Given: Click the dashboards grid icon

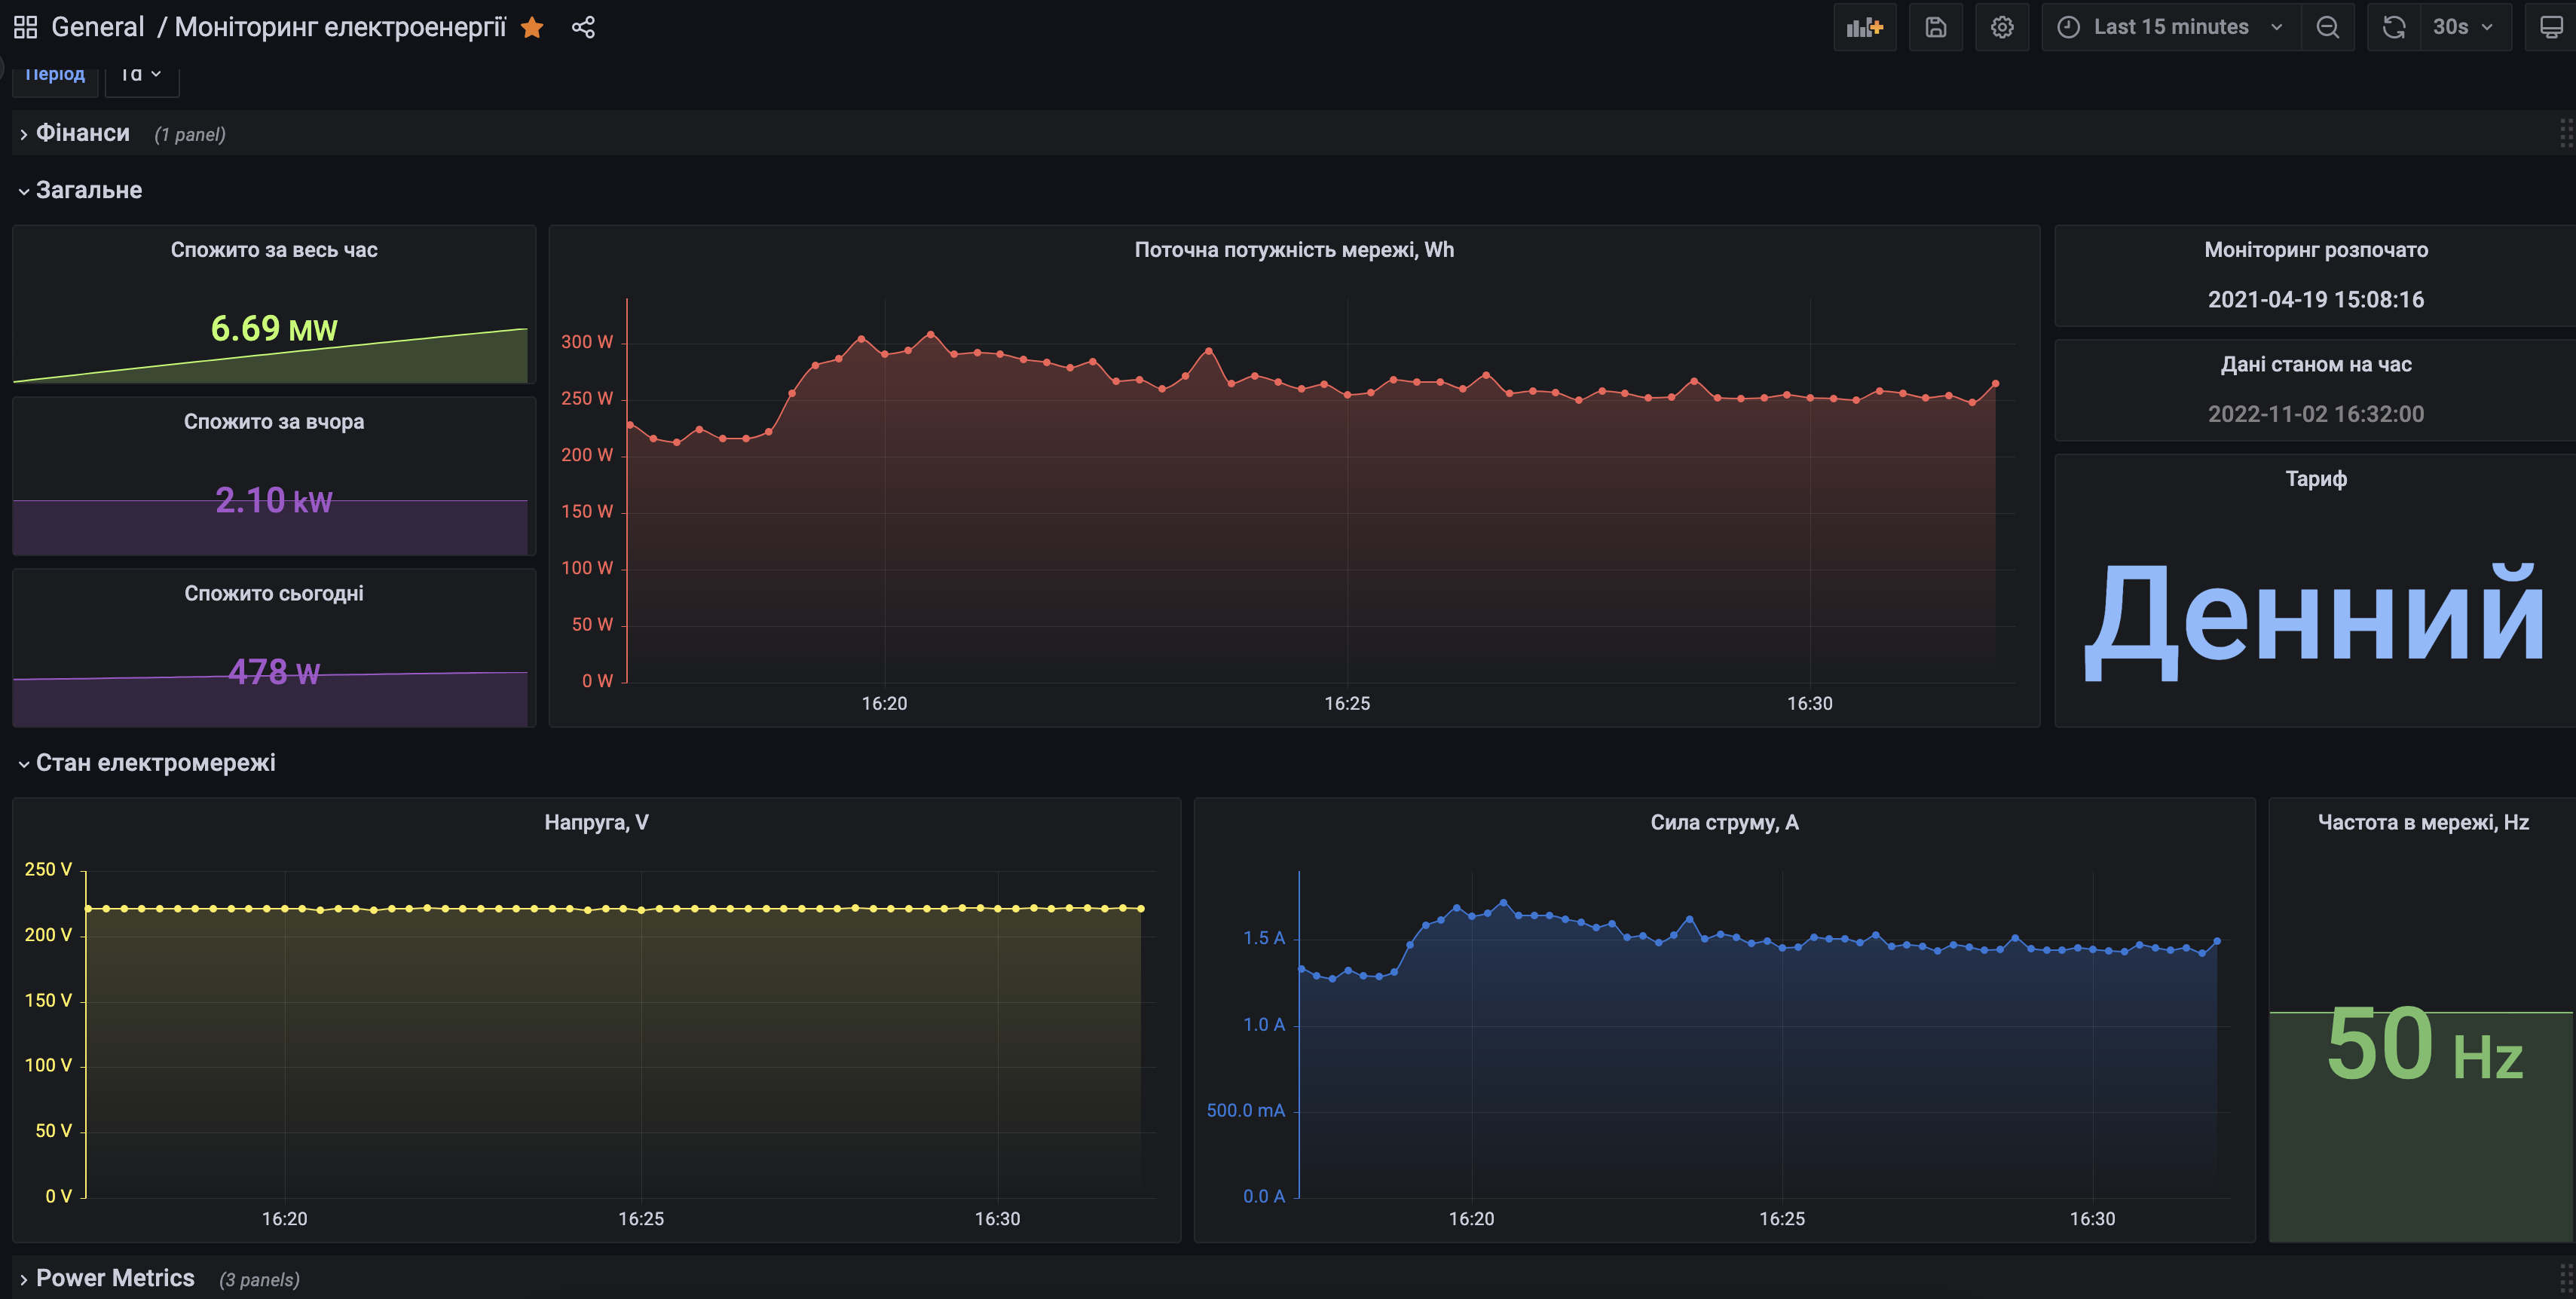Looking at the screenshot, I should pos(25,27).
